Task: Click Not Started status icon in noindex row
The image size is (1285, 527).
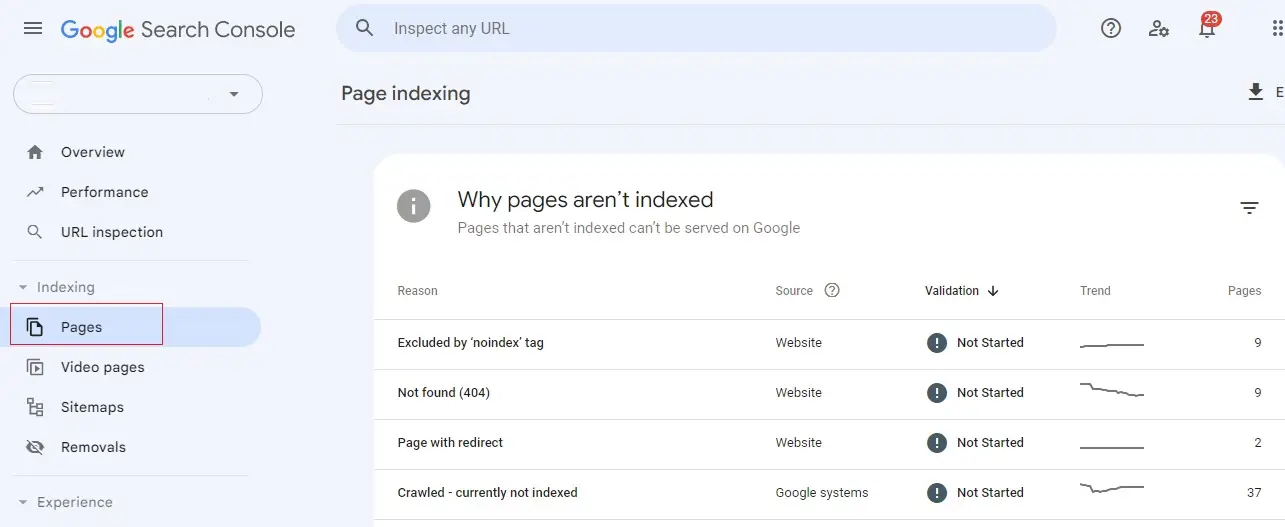Action: coord(936,343)
